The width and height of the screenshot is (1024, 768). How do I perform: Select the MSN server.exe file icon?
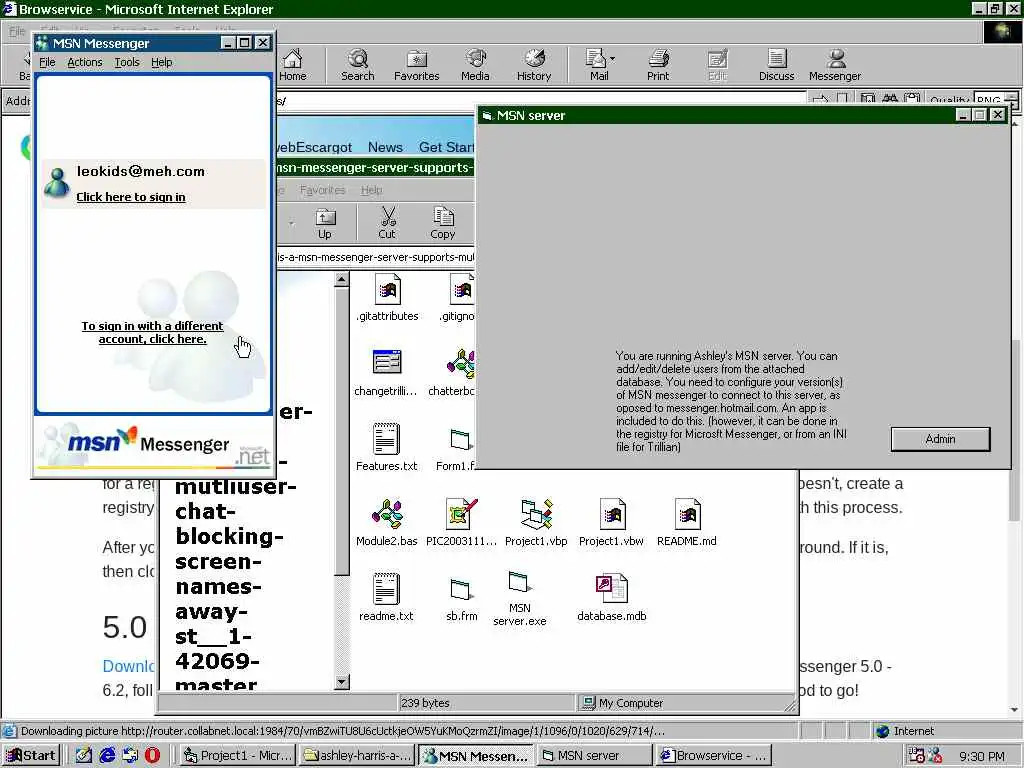point(520,582)
